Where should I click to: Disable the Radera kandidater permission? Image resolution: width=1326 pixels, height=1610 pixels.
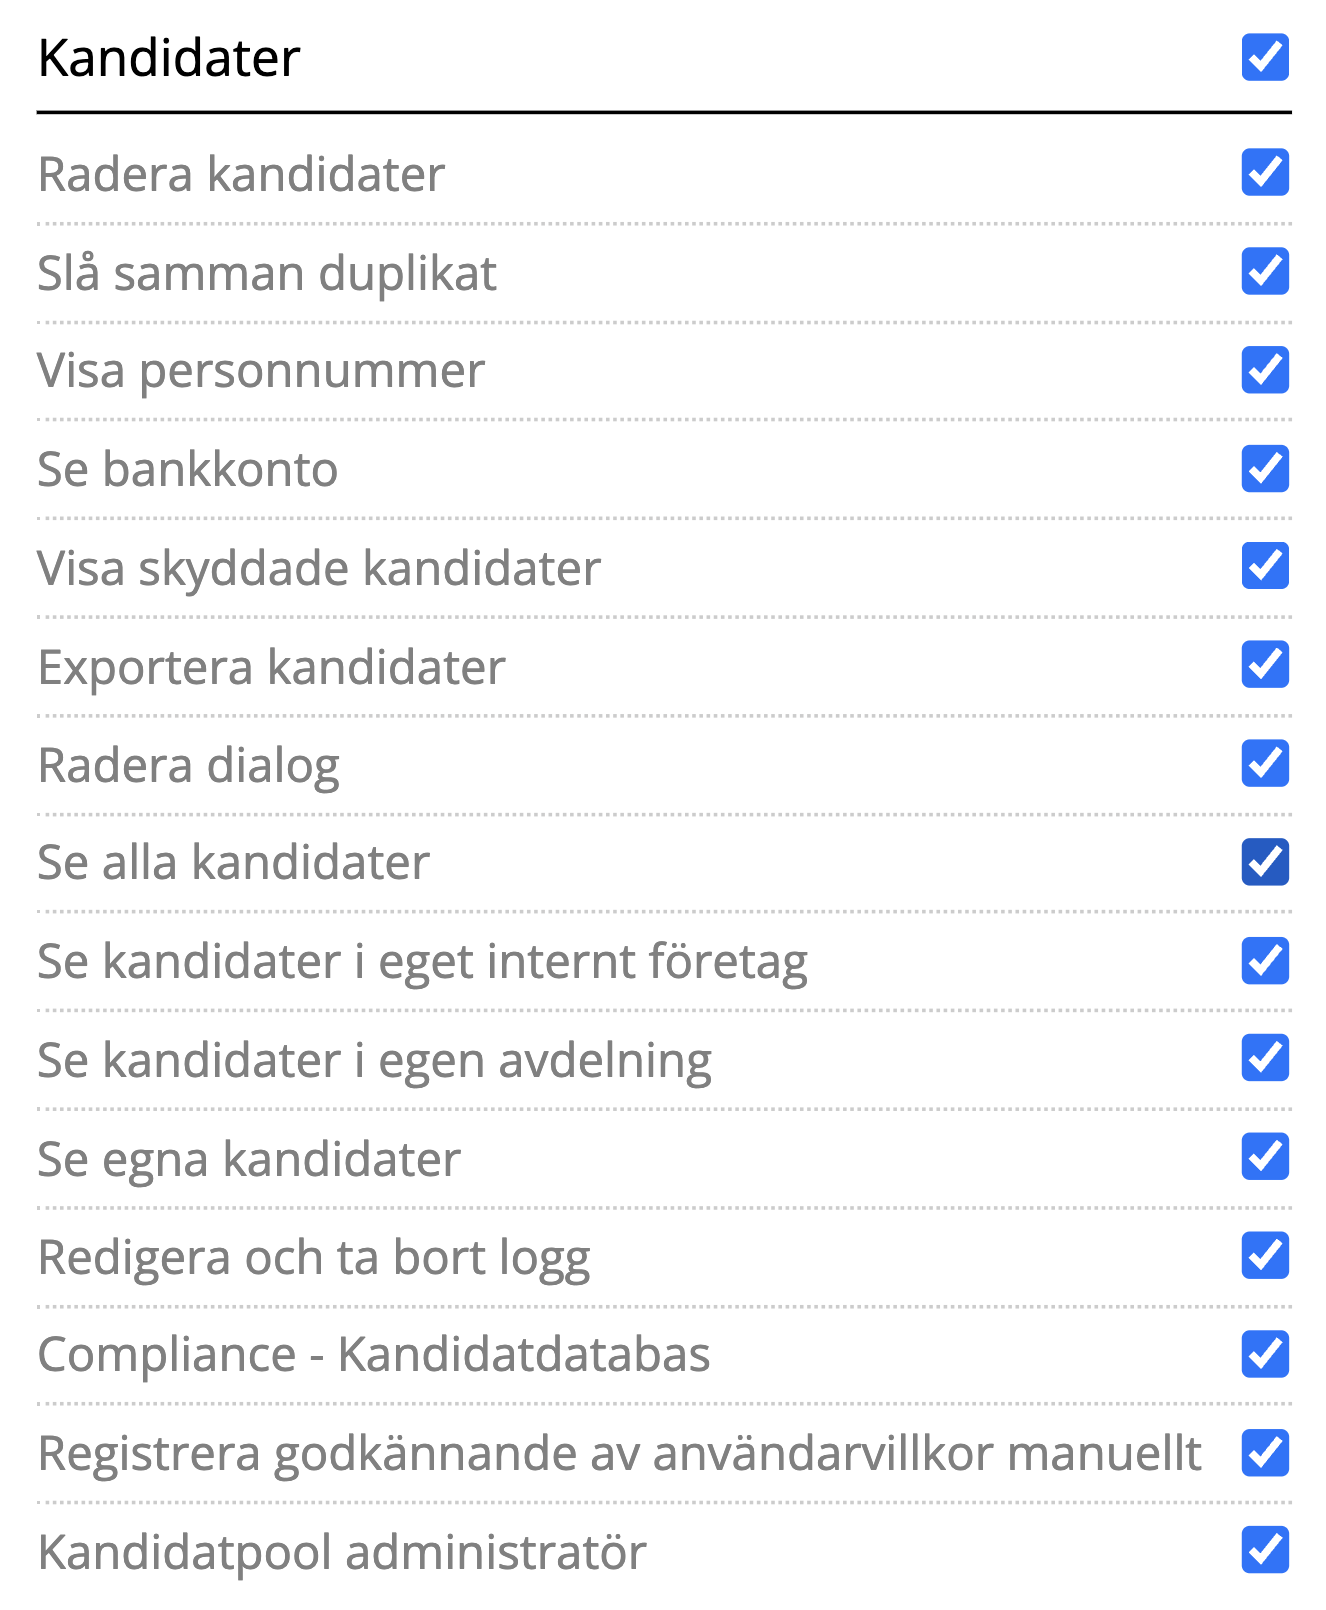[x=1265, y=173]
